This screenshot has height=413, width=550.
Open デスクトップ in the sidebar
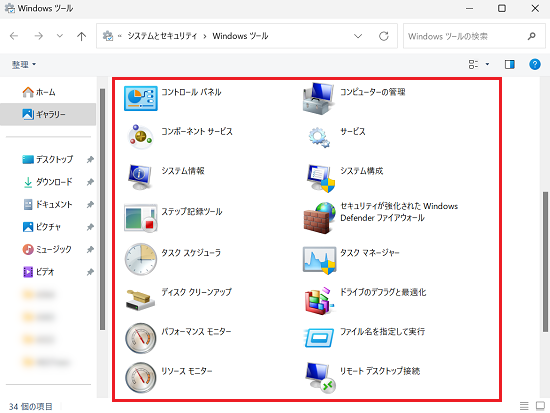48,159
